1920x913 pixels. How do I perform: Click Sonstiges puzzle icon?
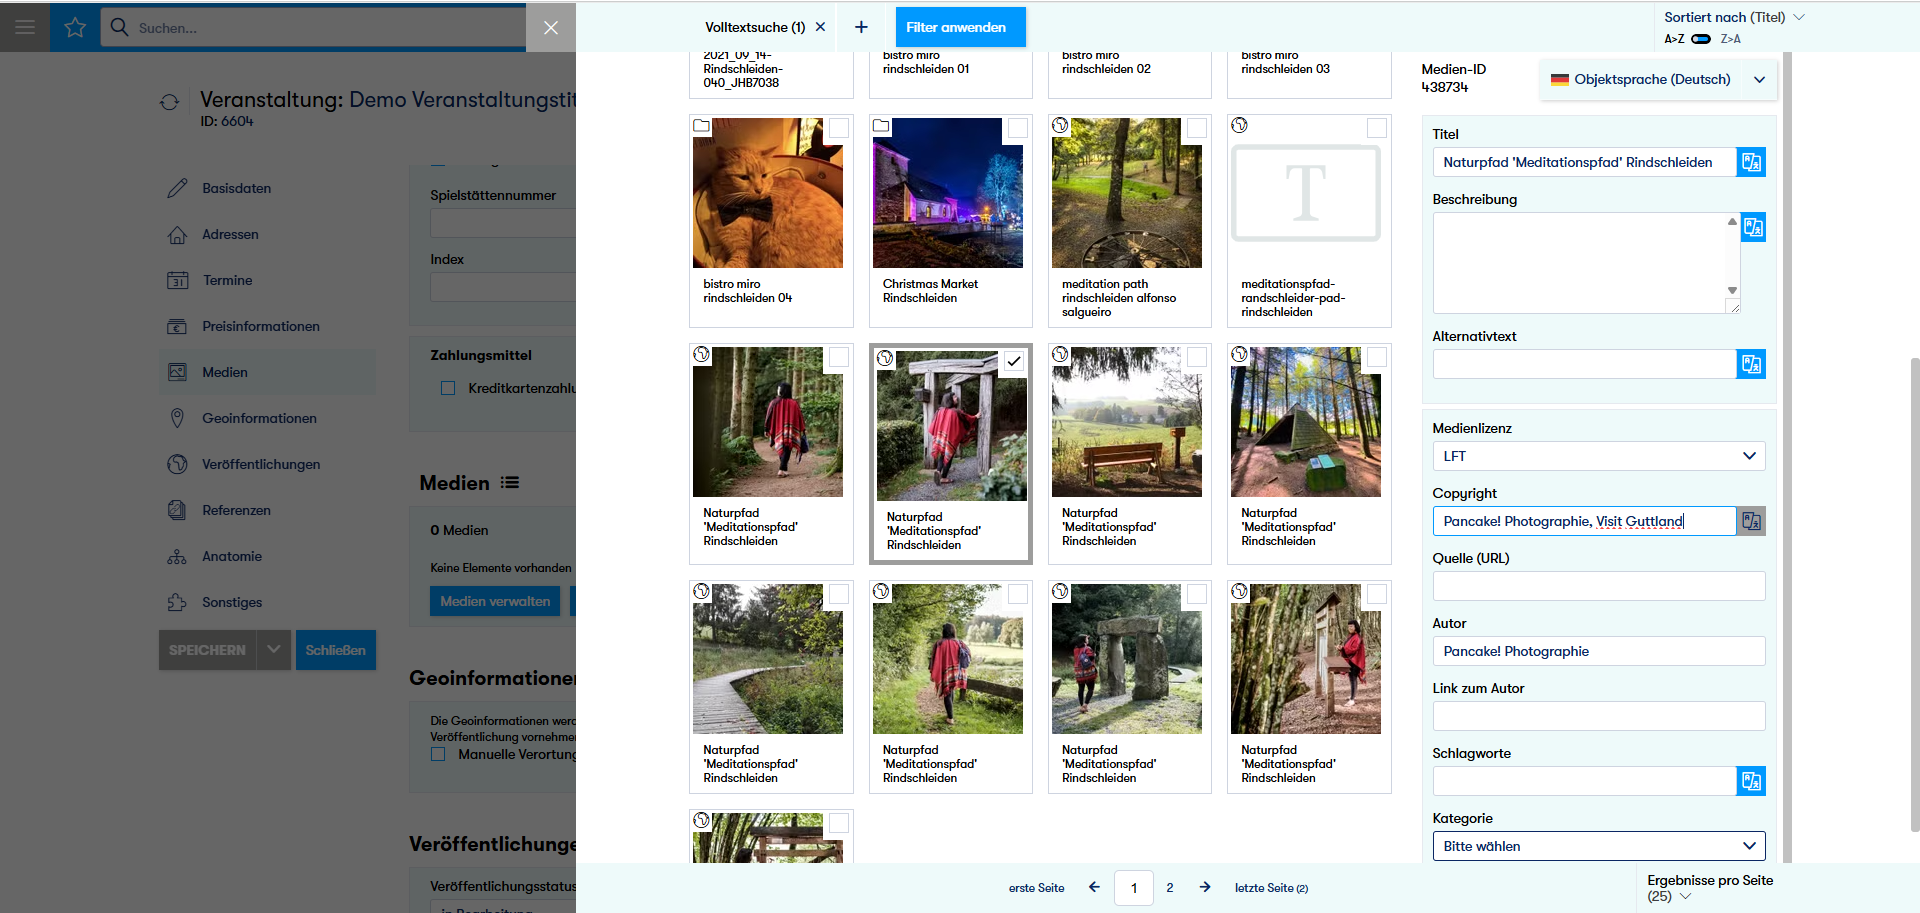click(x=177, y=602)
